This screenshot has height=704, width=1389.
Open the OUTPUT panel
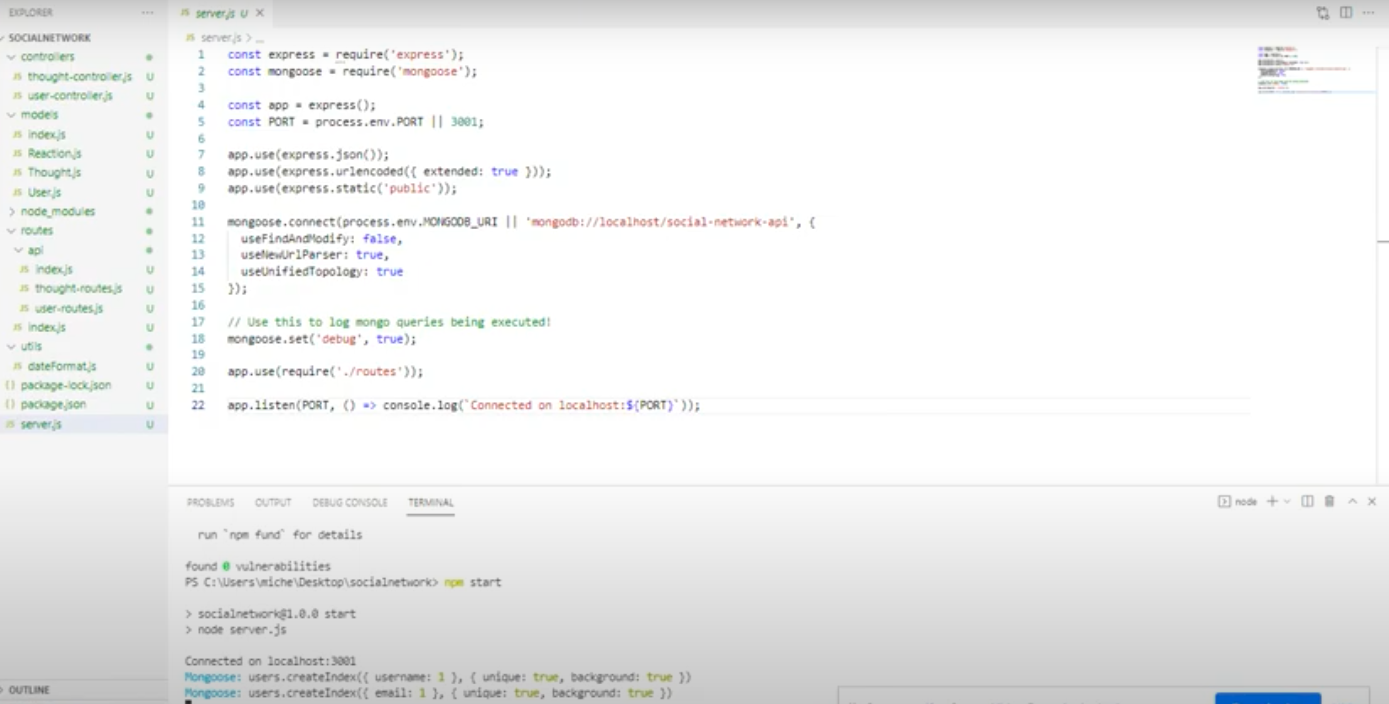(x=273, y=502)
